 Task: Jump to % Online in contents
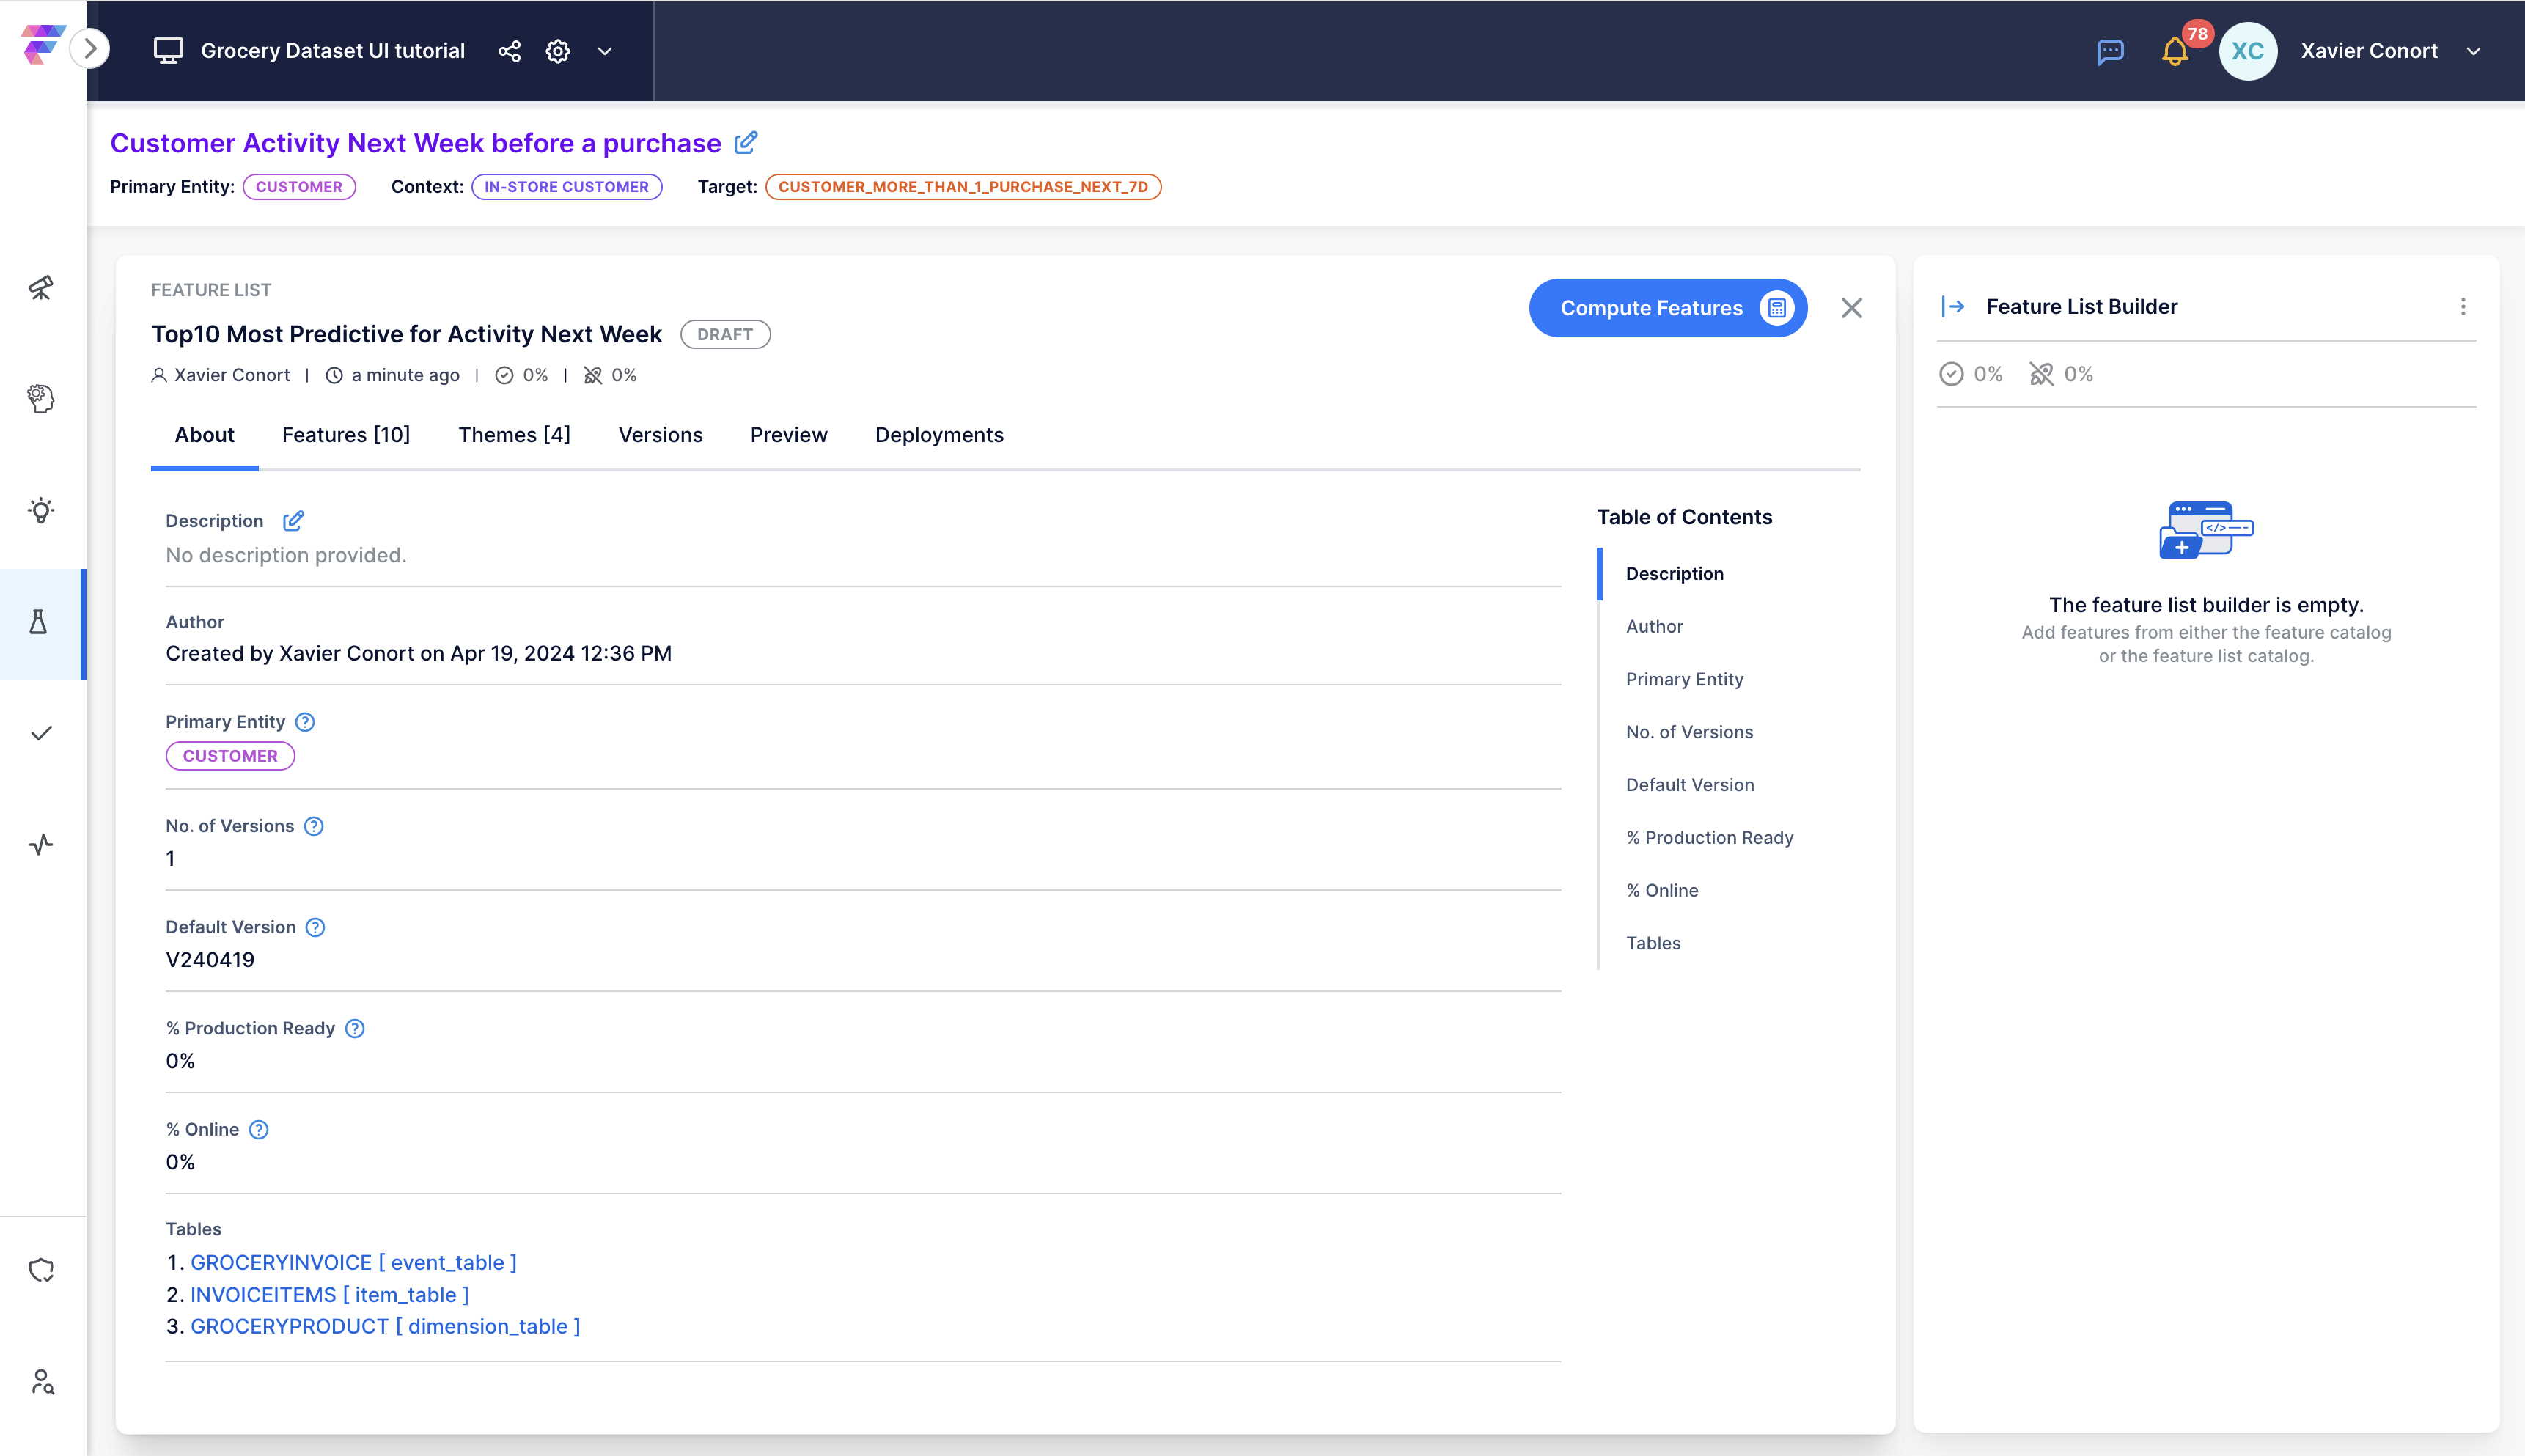point(1662,890)
